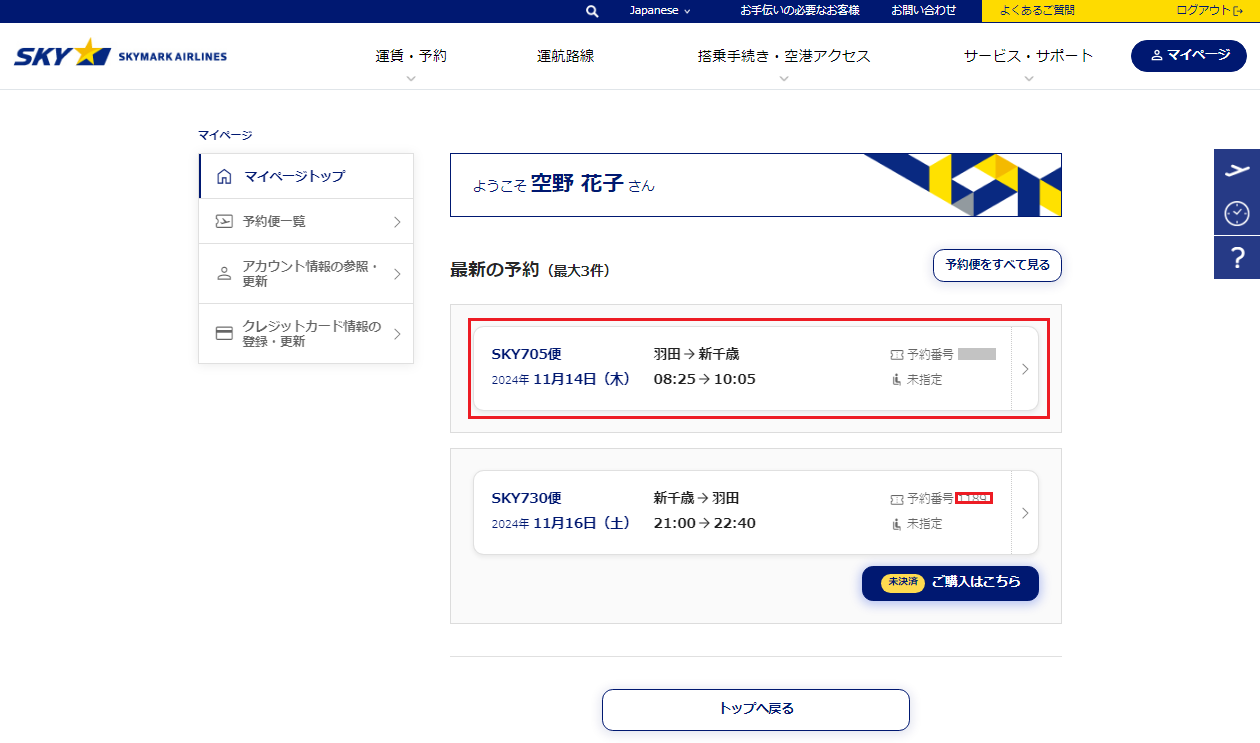
Task: Open the airplane icon side tab
Action: (x=1237, y=170)
